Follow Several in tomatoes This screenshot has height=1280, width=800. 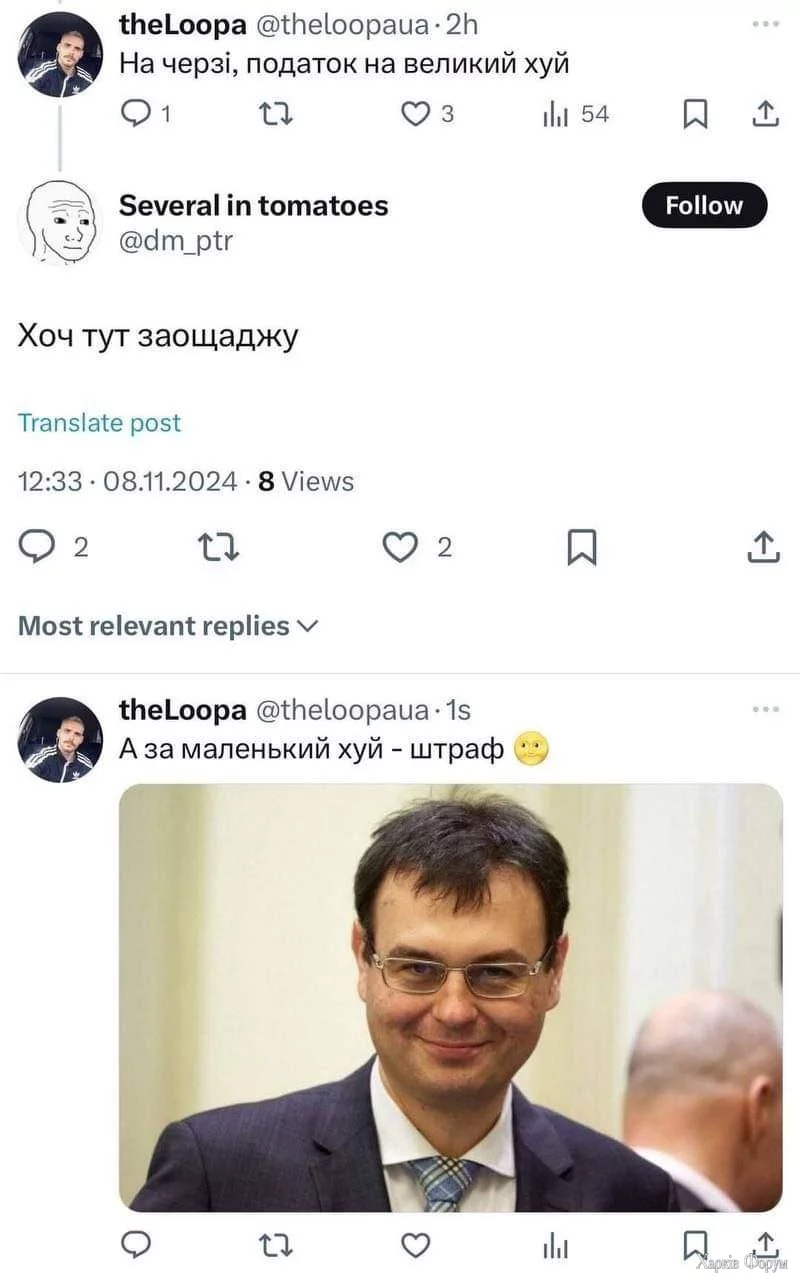[704, 205]
